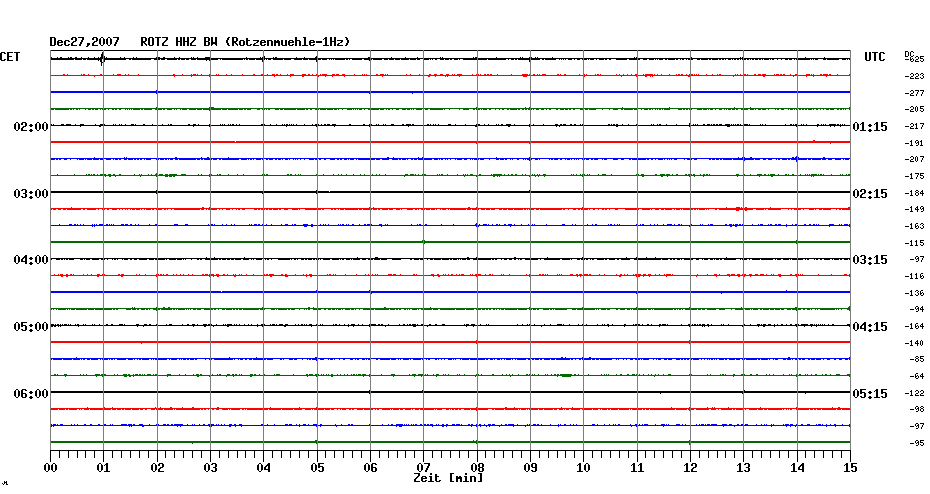Click minute tick label 10 on time axis
The height and width of the screenshot is (494, 930).
coord(584,468)
